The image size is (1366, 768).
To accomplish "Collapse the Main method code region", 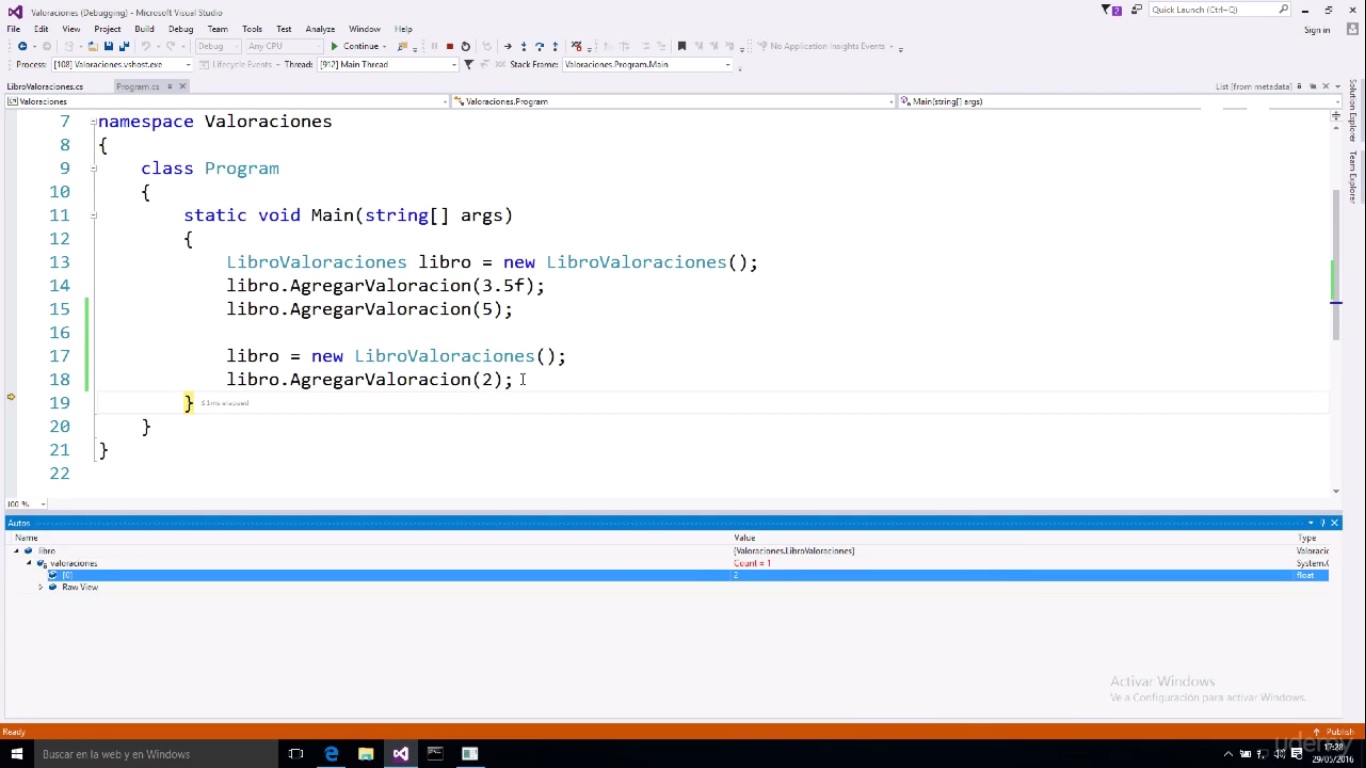I will click(x=93, y=215).
